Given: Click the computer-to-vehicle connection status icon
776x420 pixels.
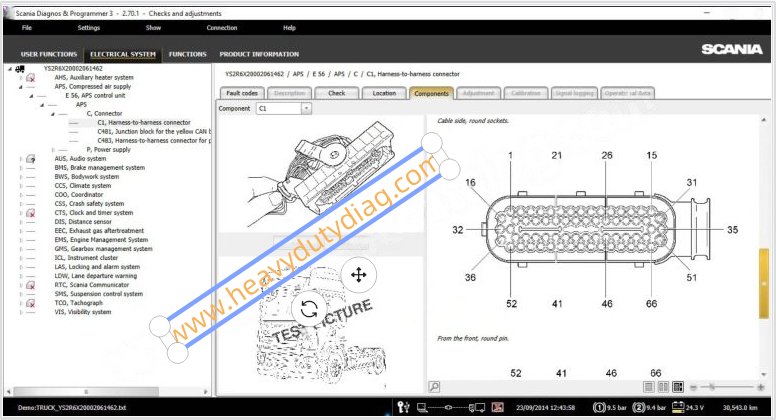Looking at the screenshot, I should coord(451,408).
